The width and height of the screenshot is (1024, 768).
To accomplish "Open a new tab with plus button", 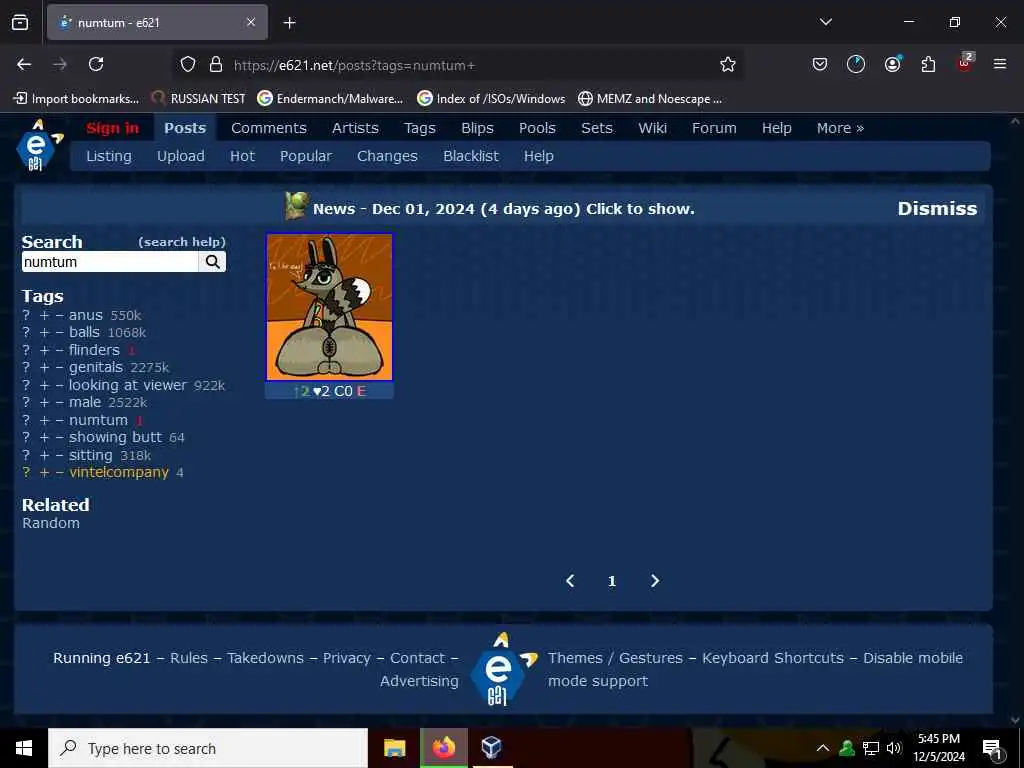I will [x=289, y=23].
